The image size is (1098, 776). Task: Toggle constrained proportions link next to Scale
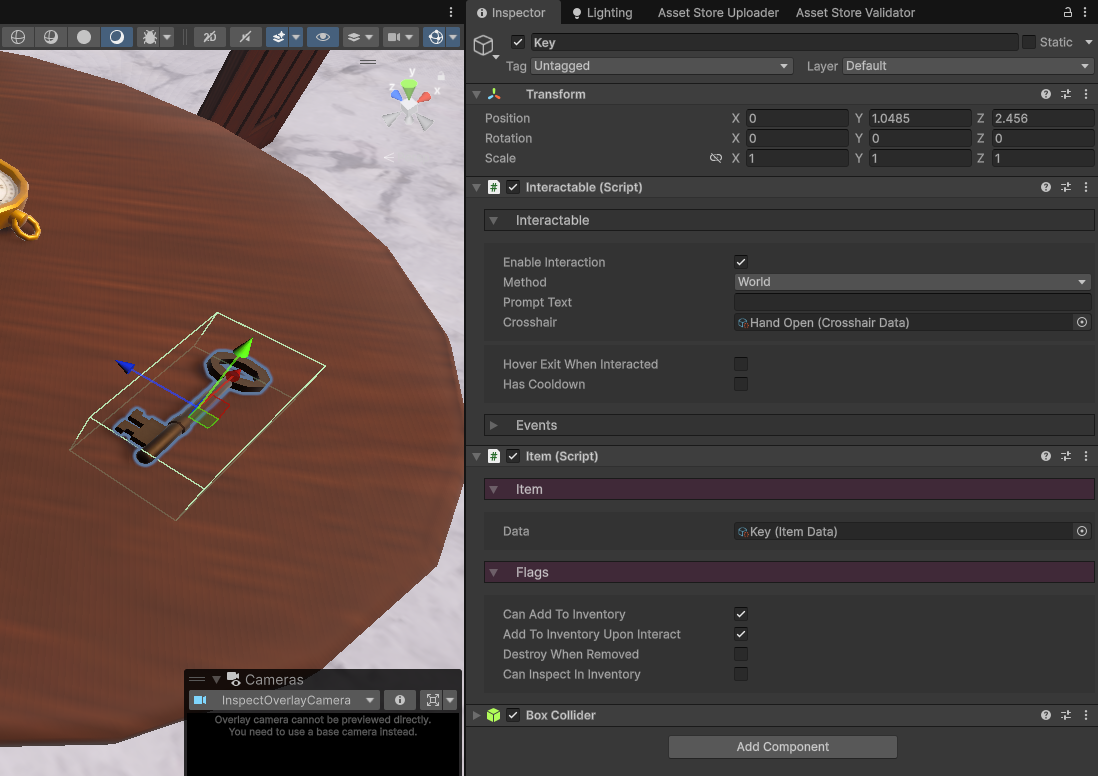[715, 158]
